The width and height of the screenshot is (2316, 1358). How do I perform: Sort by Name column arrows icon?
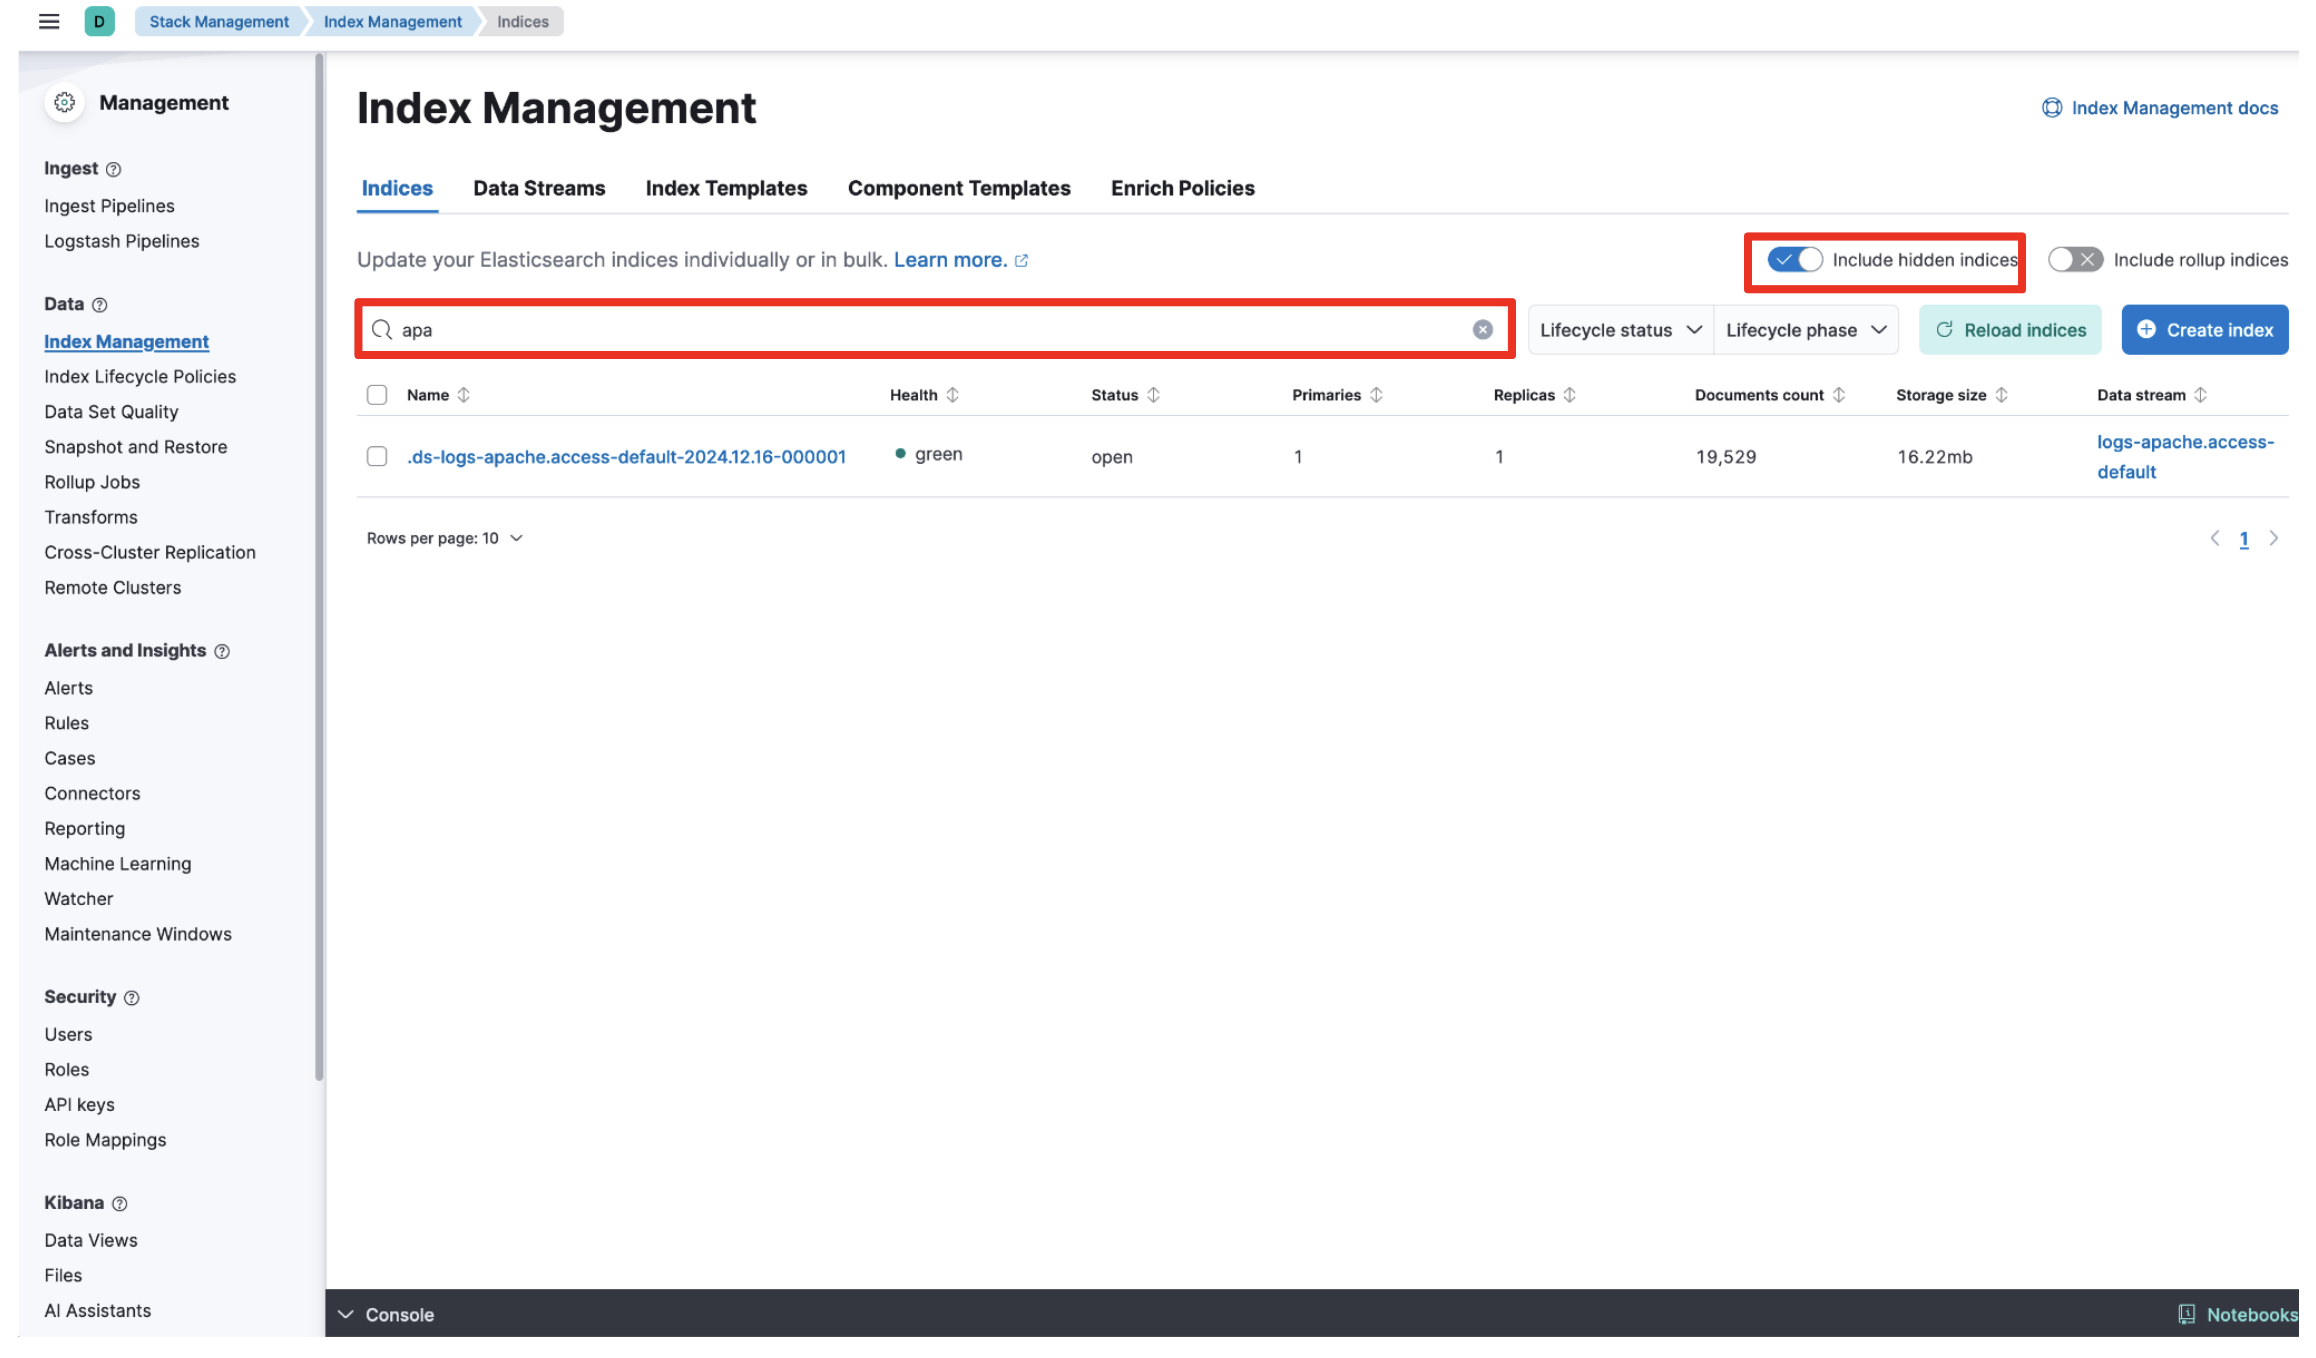tap(464, 395)
